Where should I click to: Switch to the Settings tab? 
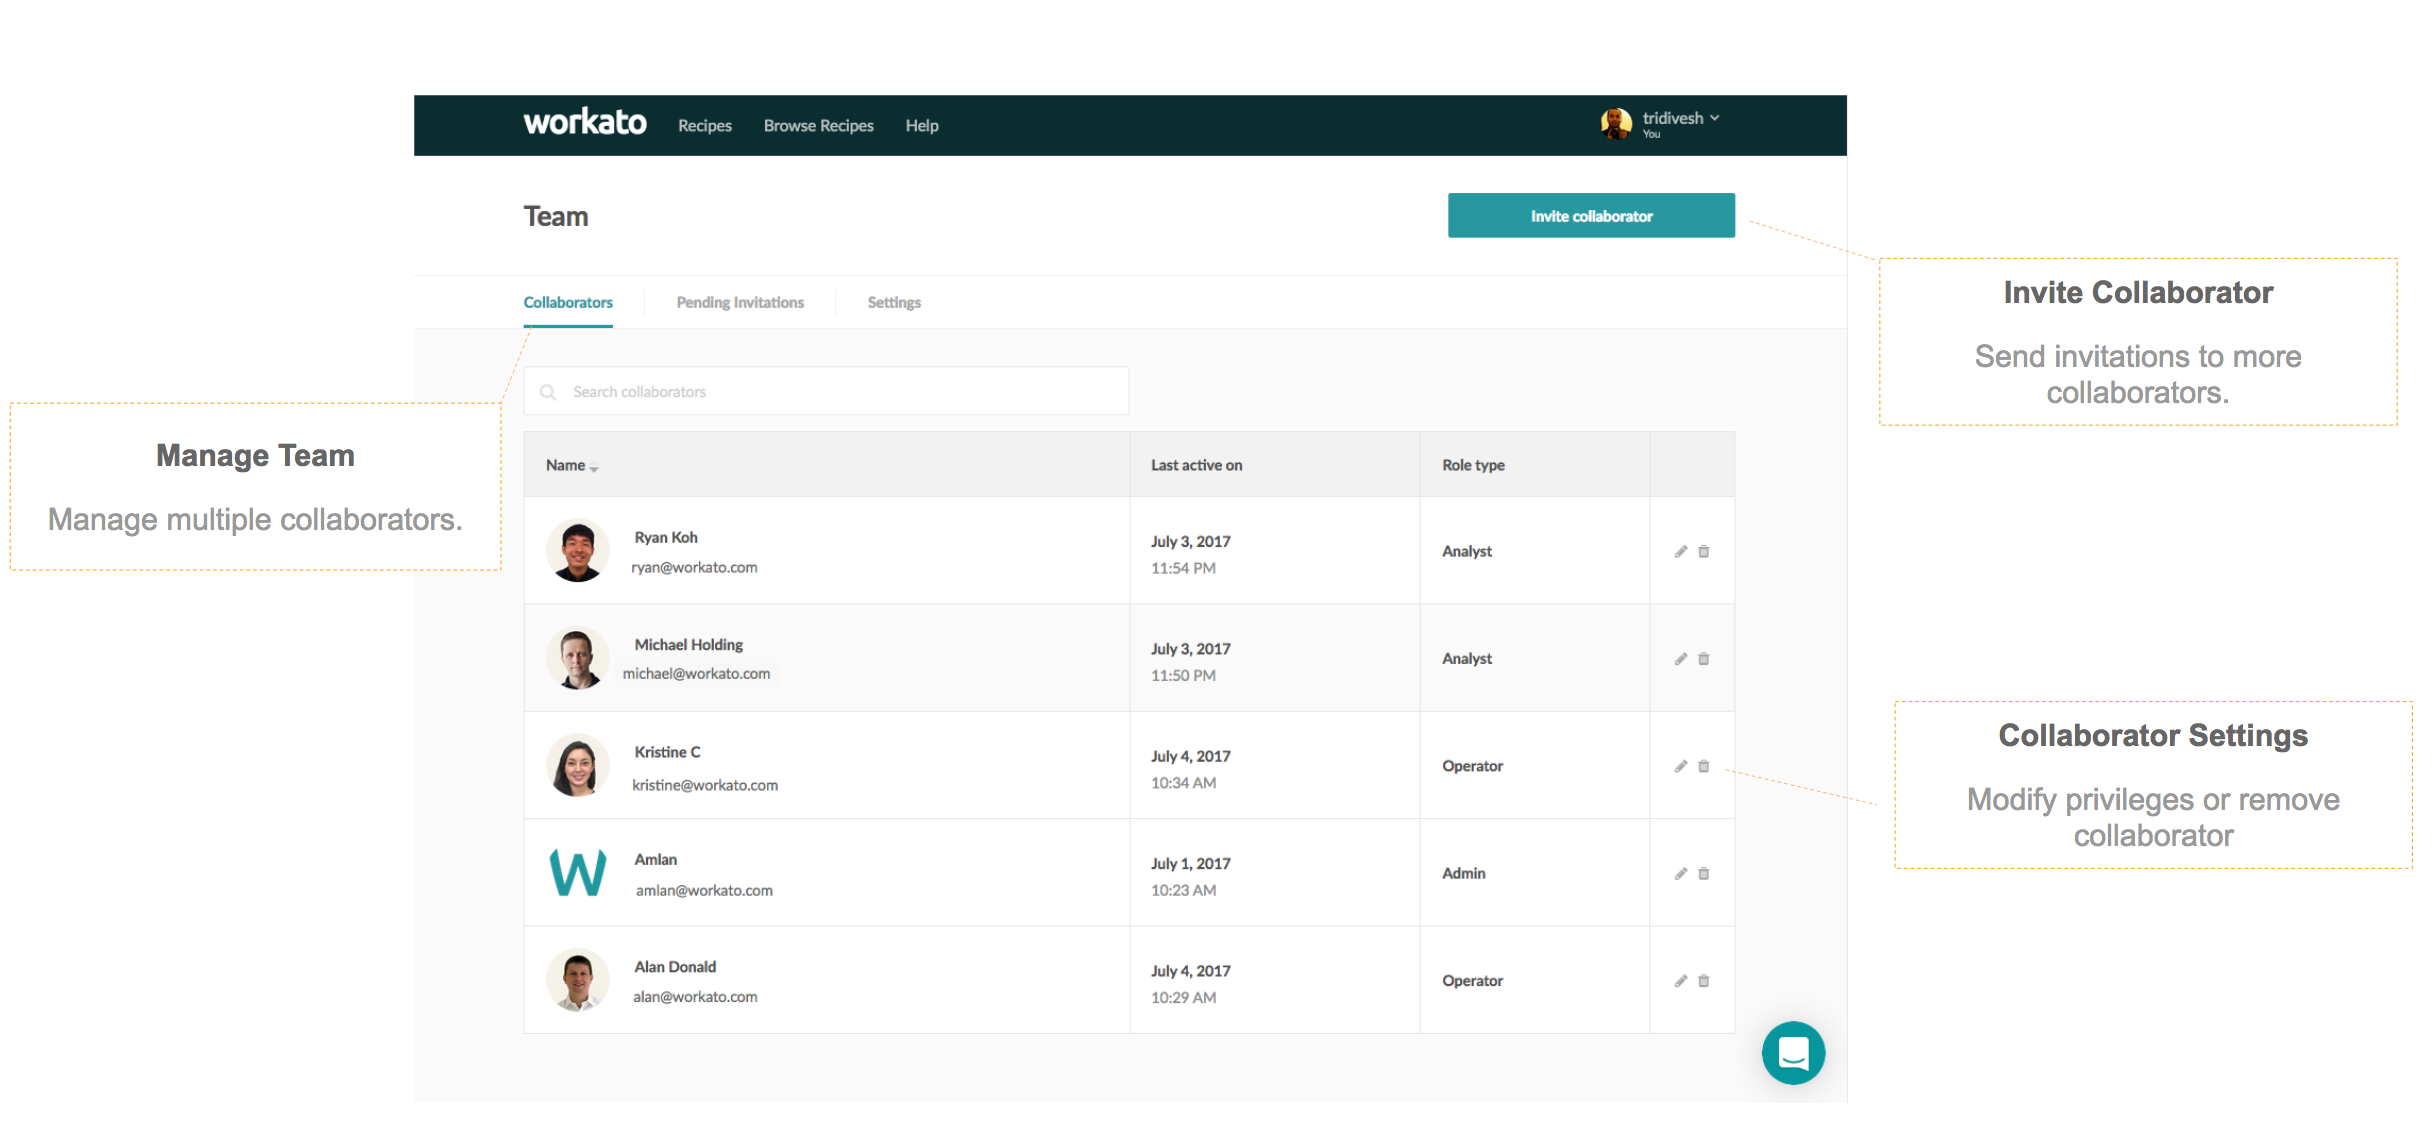click(894, 303)
